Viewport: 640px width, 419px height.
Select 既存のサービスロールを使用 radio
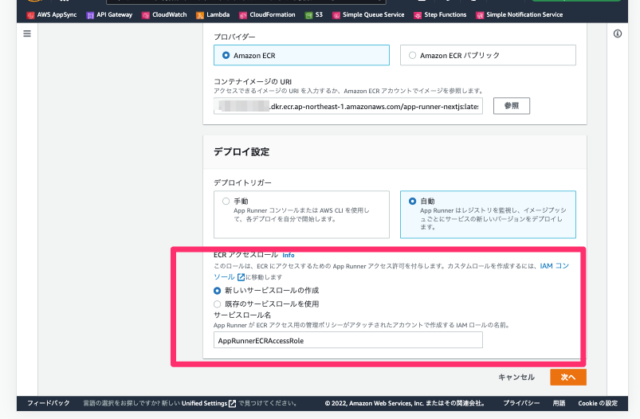pos(217,304)
